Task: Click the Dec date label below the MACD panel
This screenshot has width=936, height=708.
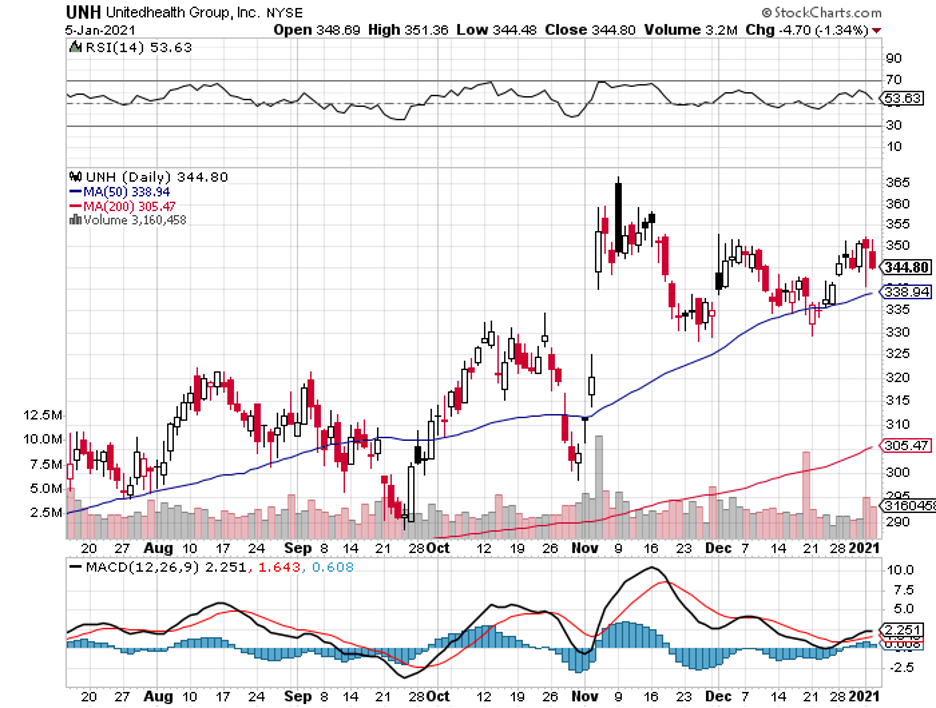Action: point(718,696)
